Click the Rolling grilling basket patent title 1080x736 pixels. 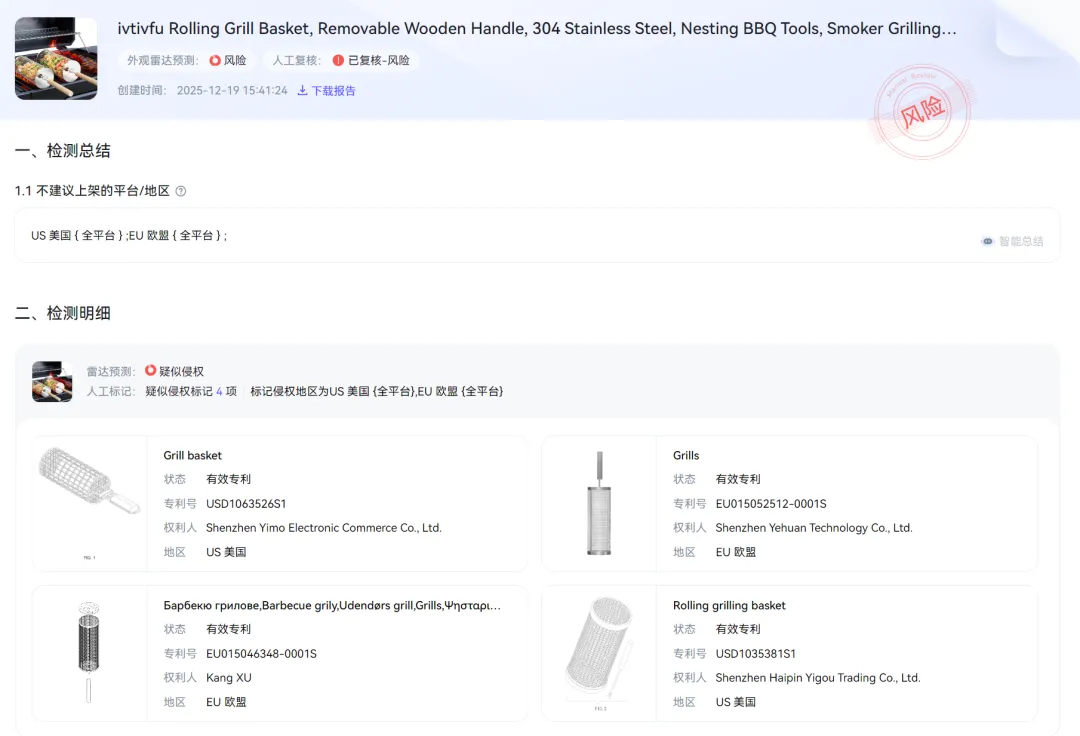tap(729, 606)
